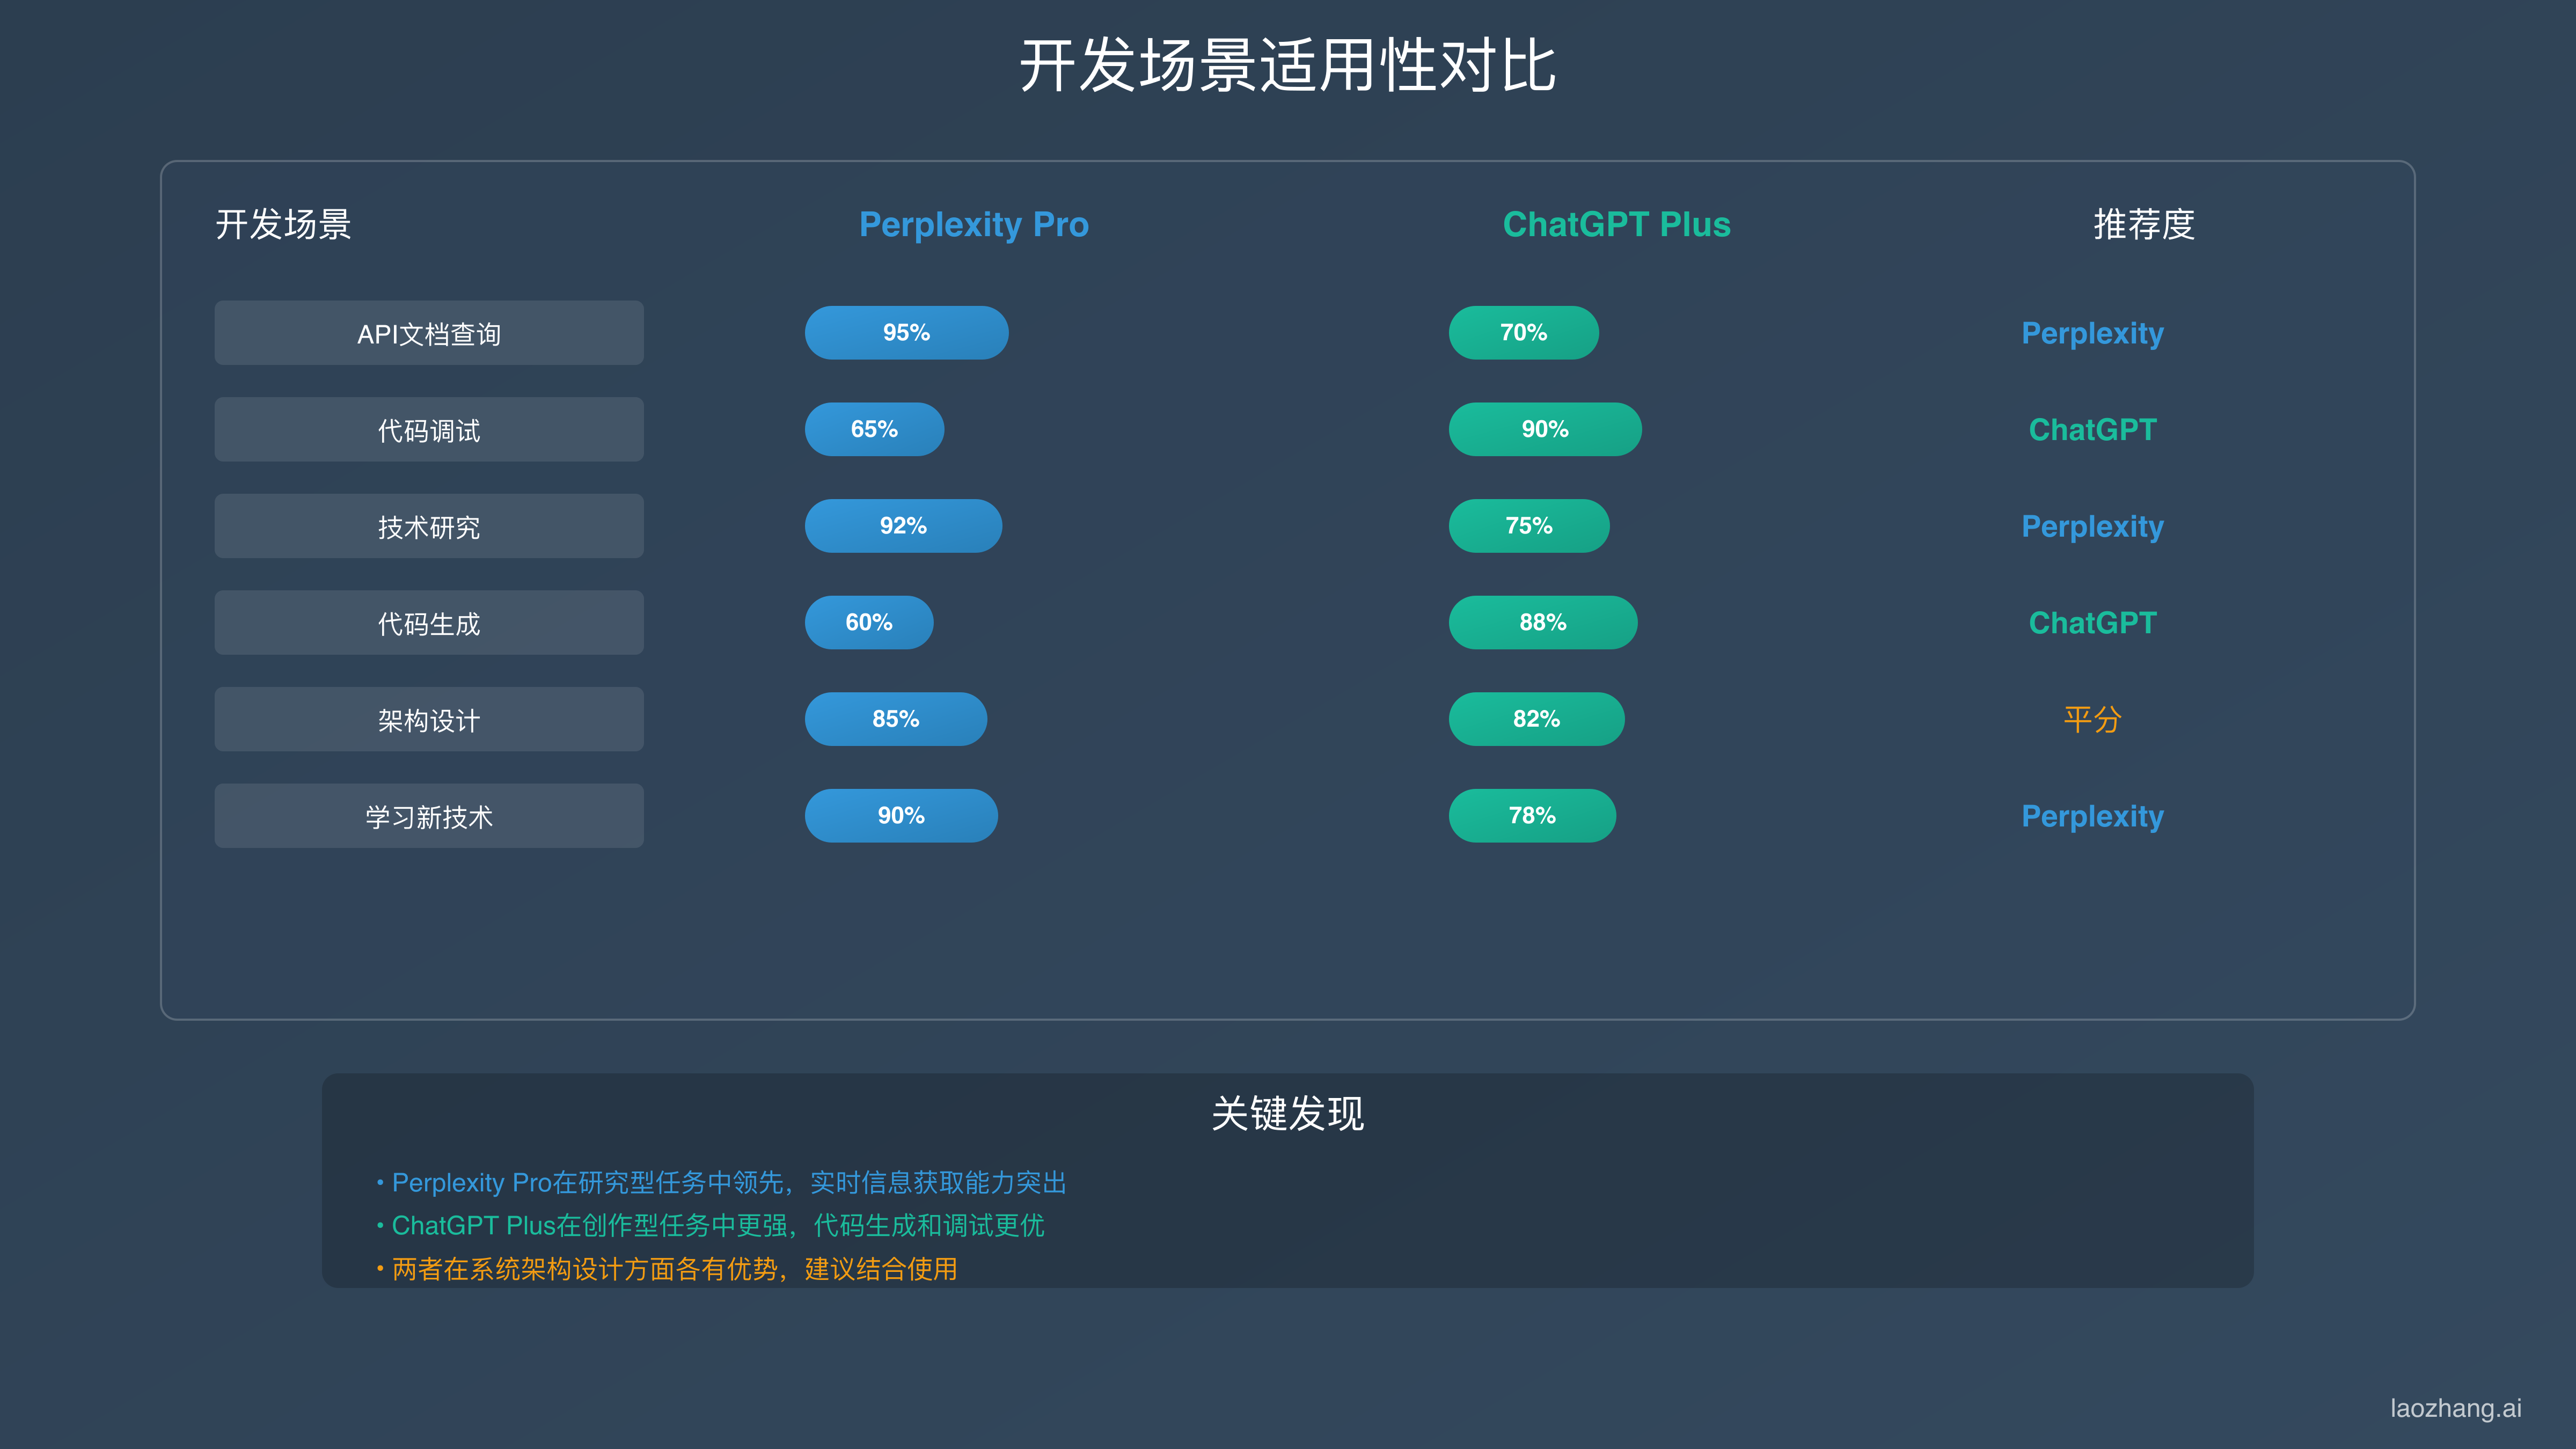Viewport: 2576px width, 1449px height.
Task: Click the green 75% progress bar
Action: [x=1529, y=526]
